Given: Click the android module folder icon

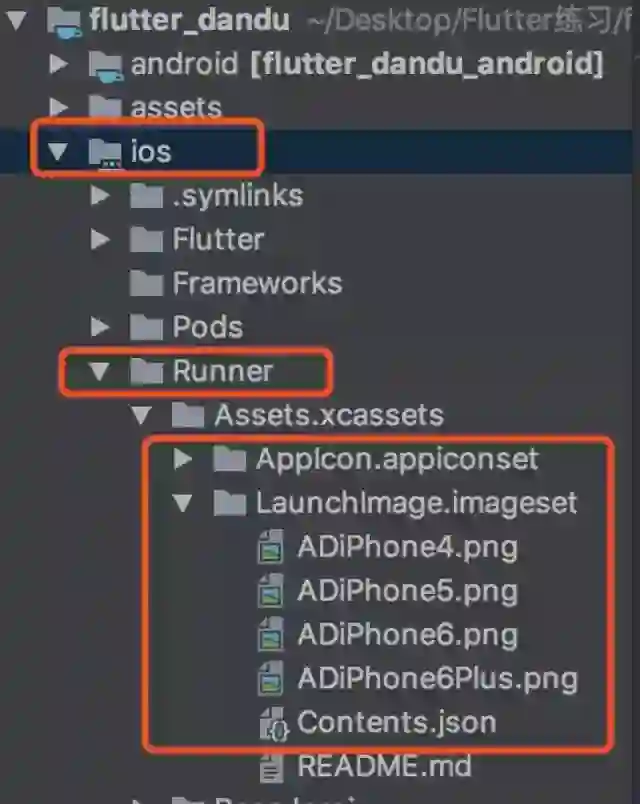Looking at the screenshot, I should click(x=106, y=65).
